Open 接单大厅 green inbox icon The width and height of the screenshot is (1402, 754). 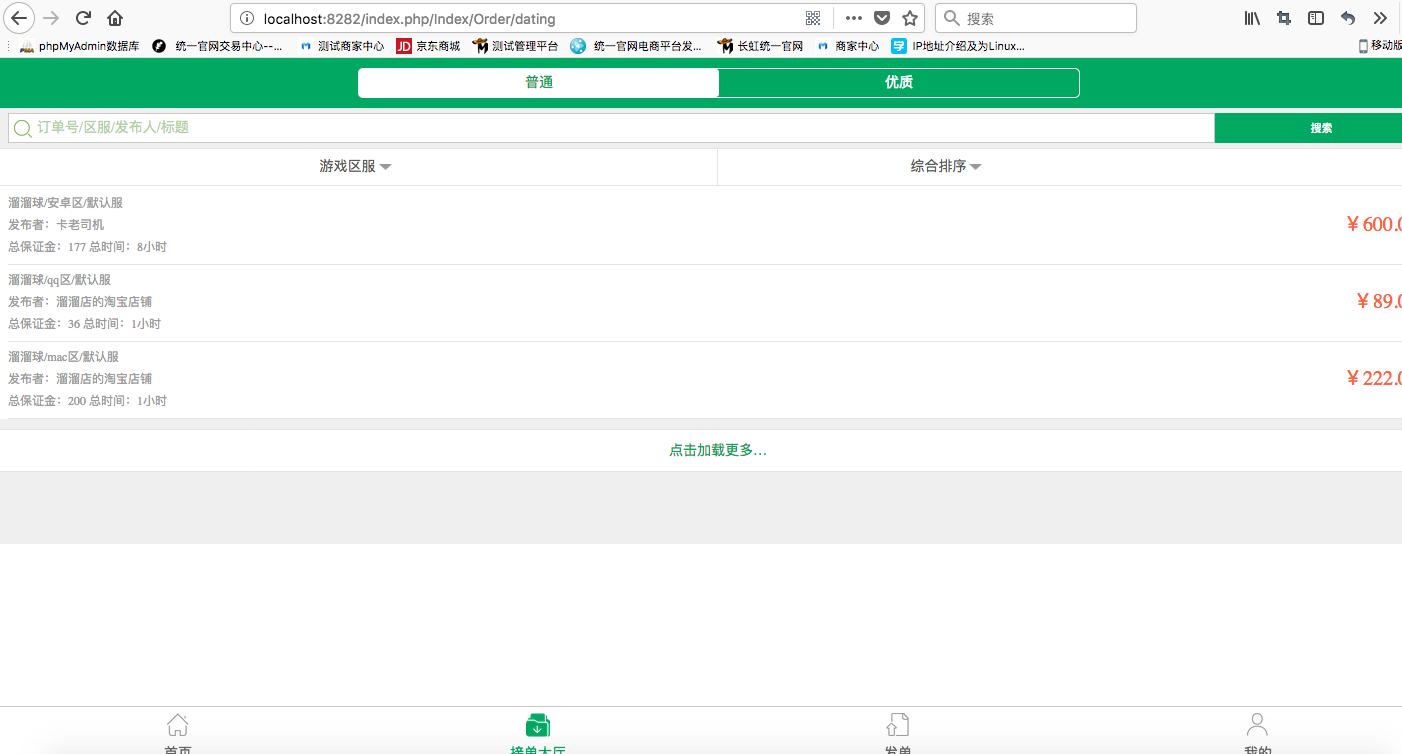point(538,725)
